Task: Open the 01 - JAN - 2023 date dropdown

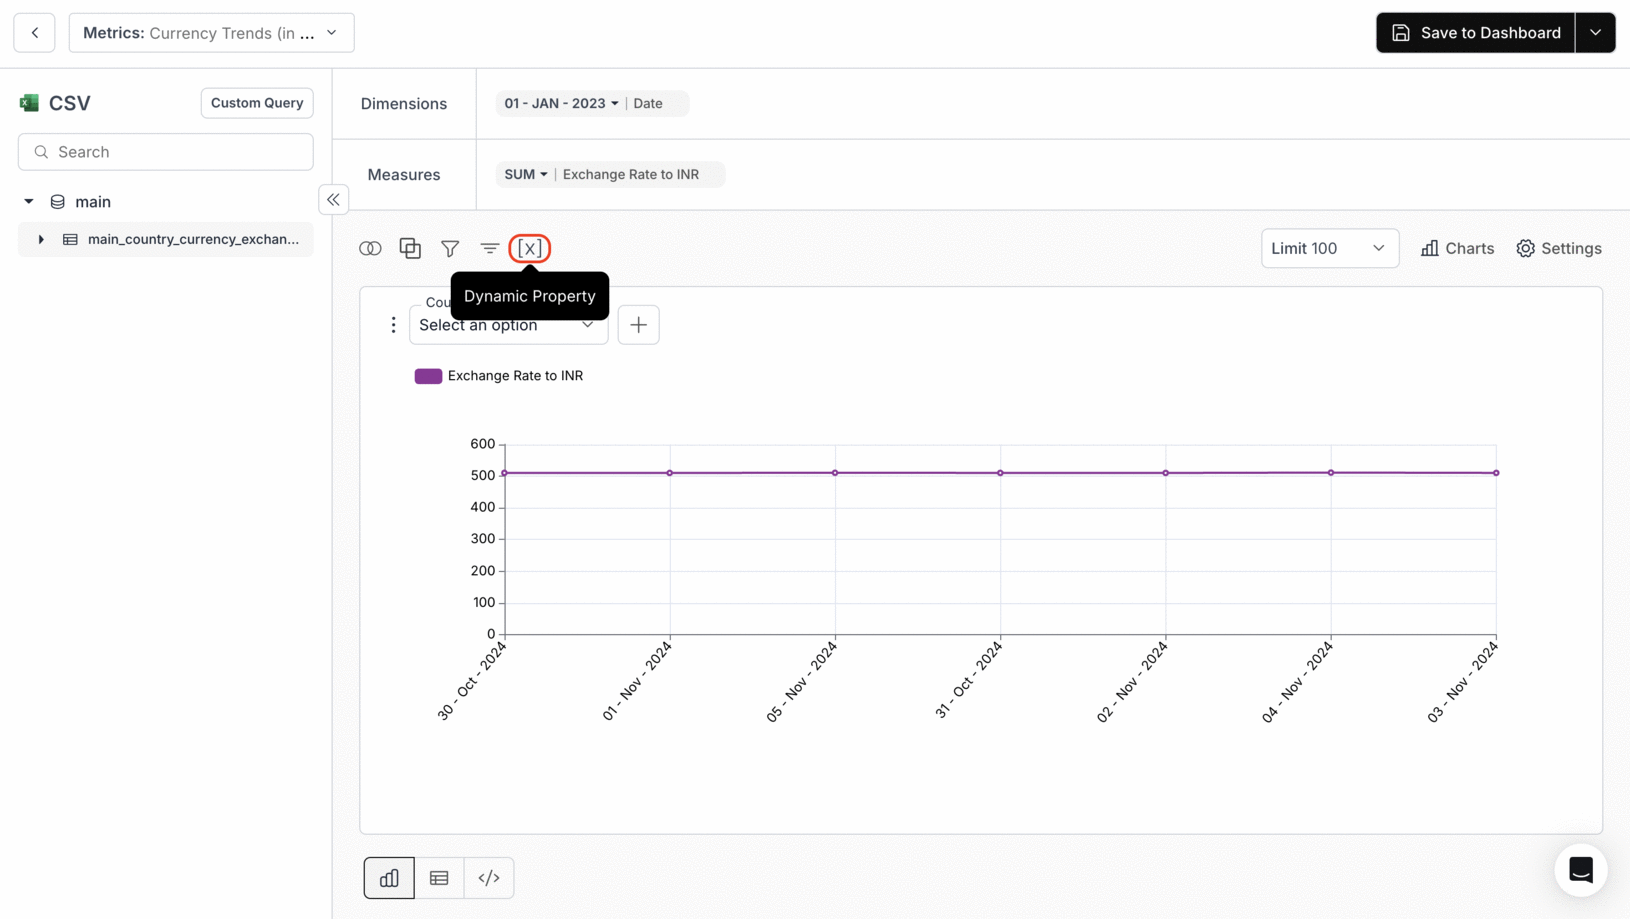Action: click(x=560, y=103)
